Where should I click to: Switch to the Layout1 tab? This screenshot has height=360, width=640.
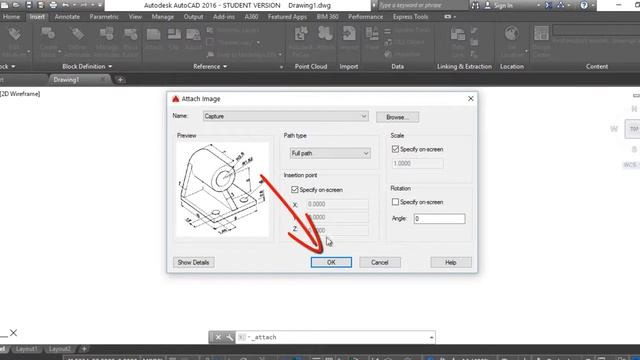coord(27,349)
